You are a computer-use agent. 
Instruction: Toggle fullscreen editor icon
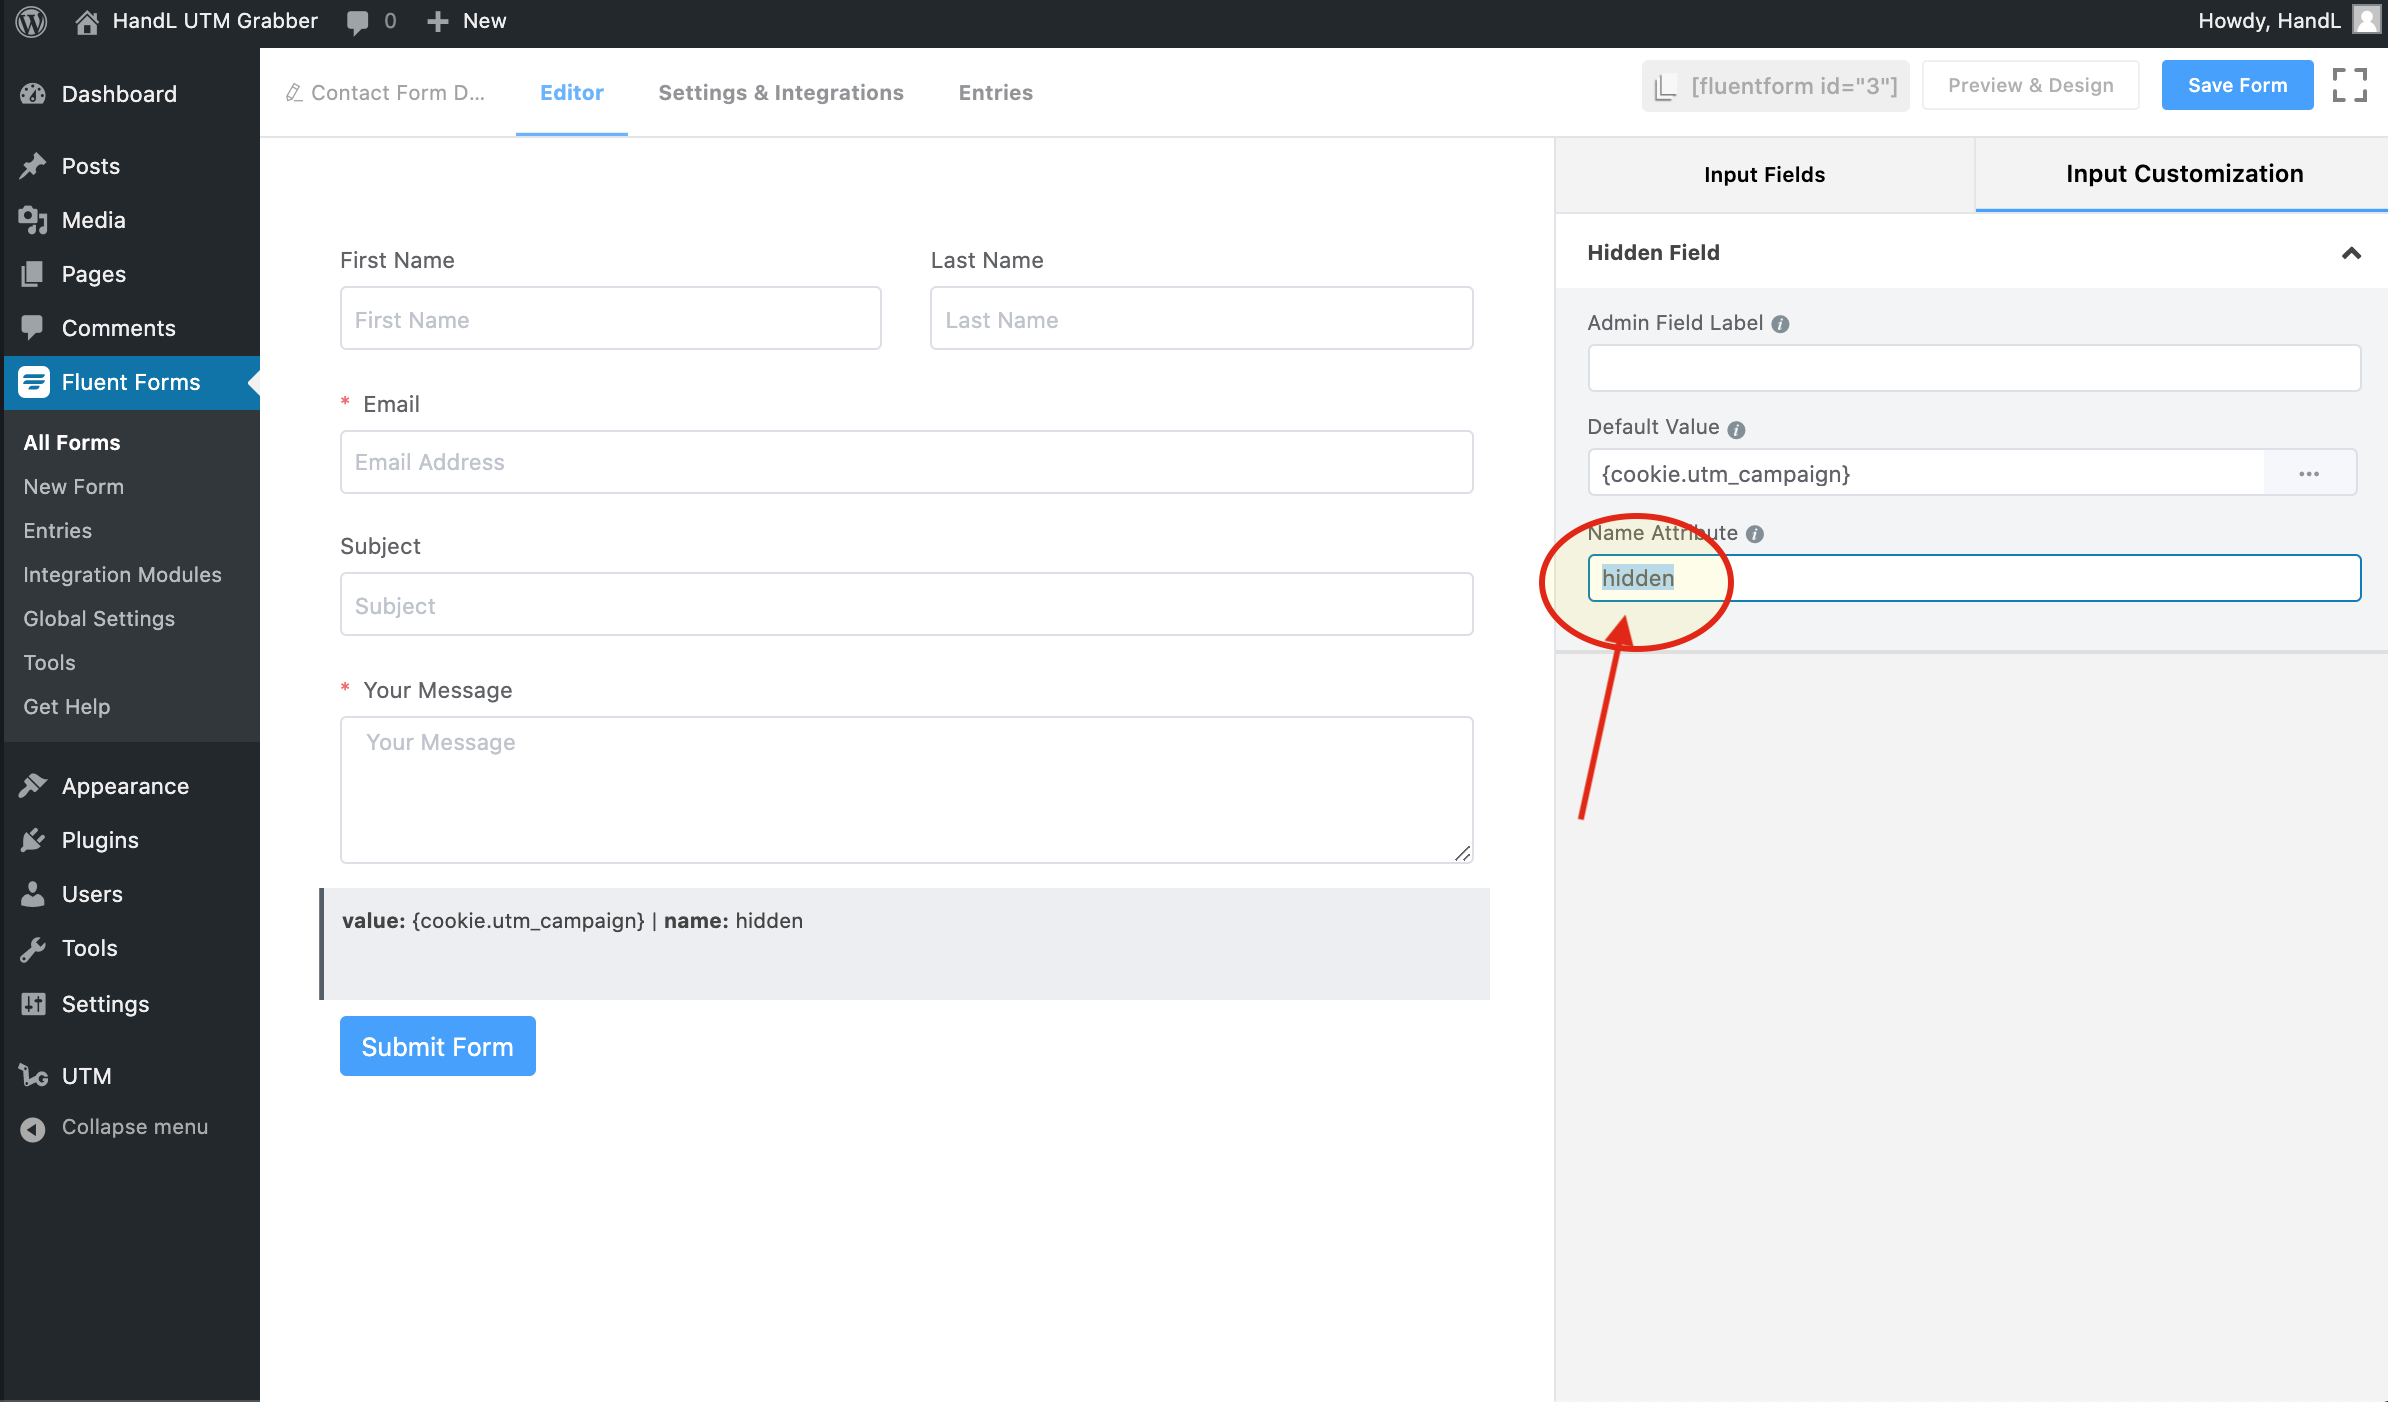2349,85
